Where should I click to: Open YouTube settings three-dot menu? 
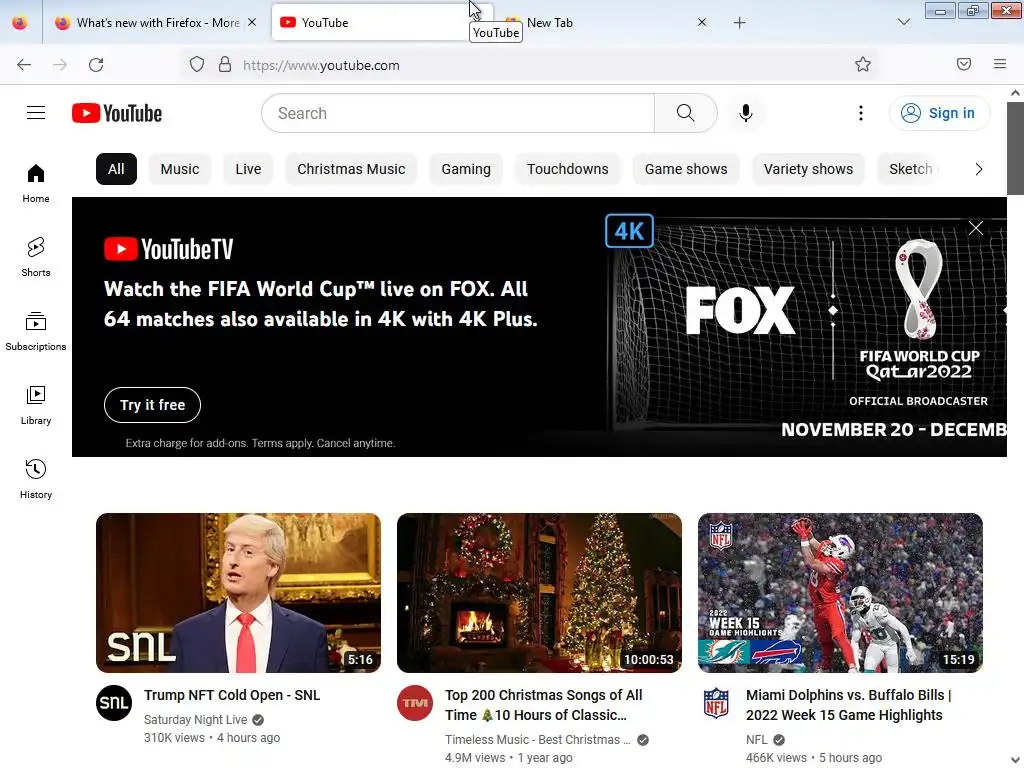point(861,113)
